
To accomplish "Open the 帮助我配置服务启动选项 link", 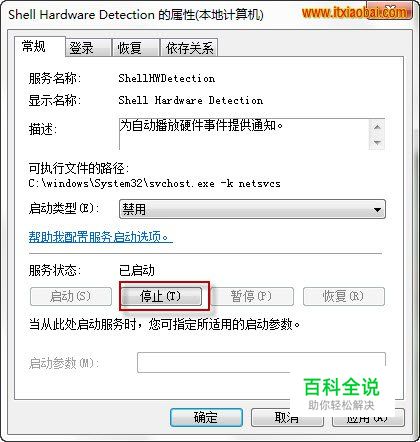I will pos(100,237).
